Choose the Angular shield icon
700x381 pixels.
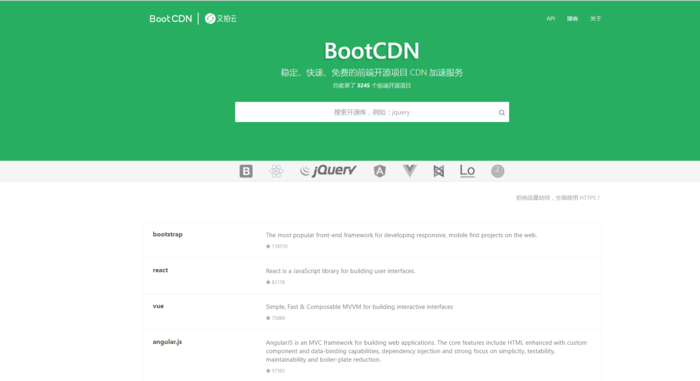click(379, 171)
